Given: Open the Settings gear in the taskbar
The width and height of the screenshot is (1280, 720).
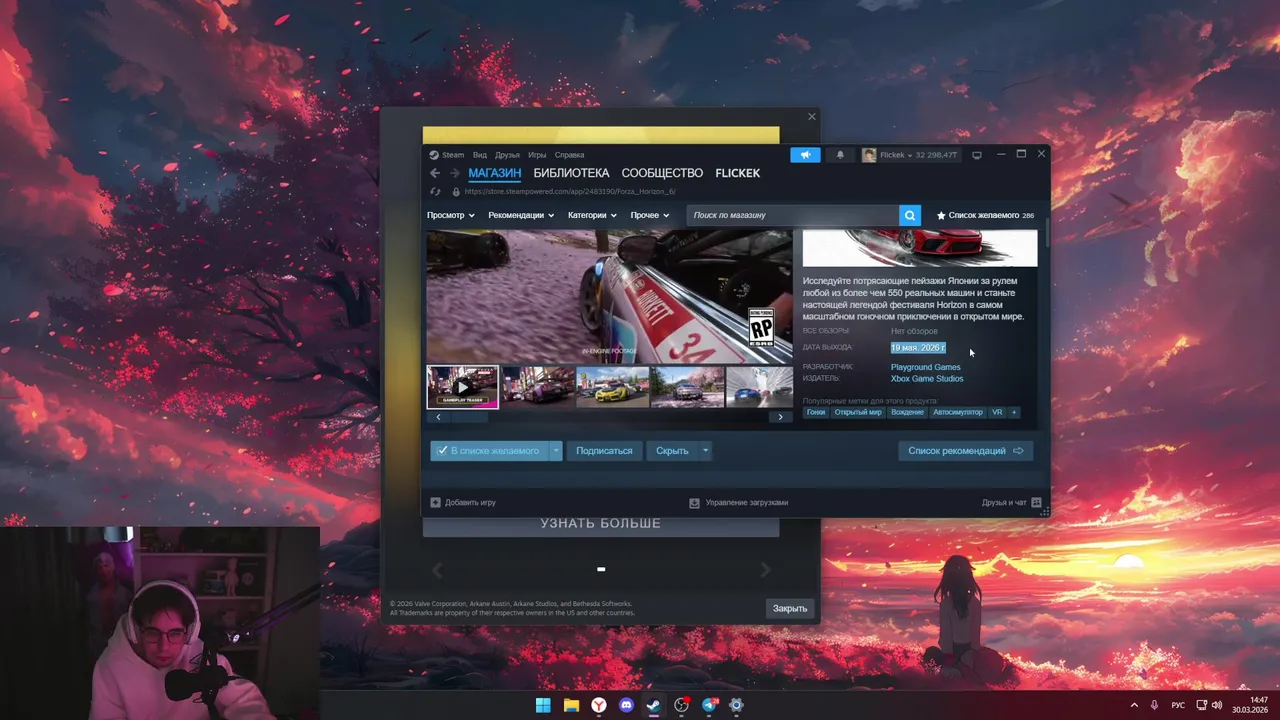Looking at the screenshot, I should point(736,705).
